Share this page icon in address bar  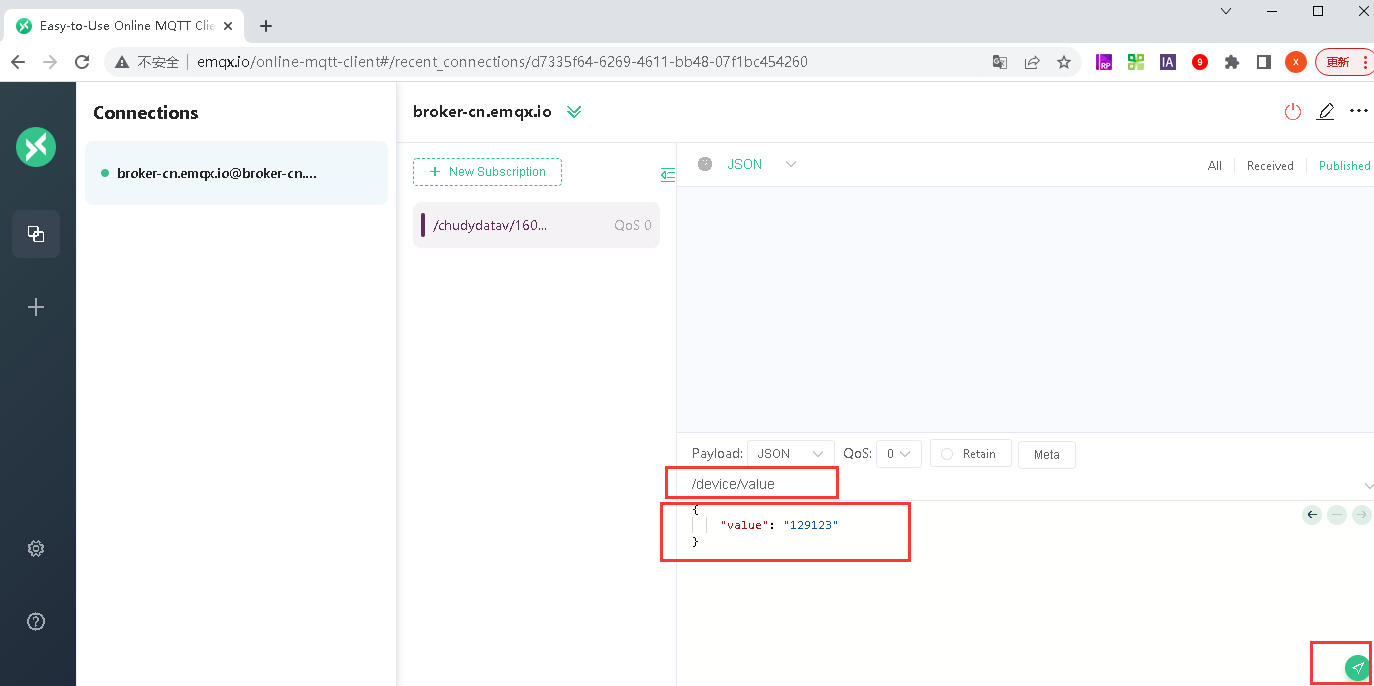1032,62
